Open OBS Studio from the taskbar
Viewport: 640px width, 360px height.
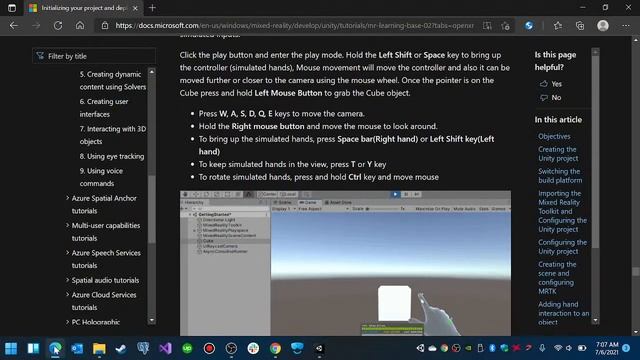click(231, 349)
